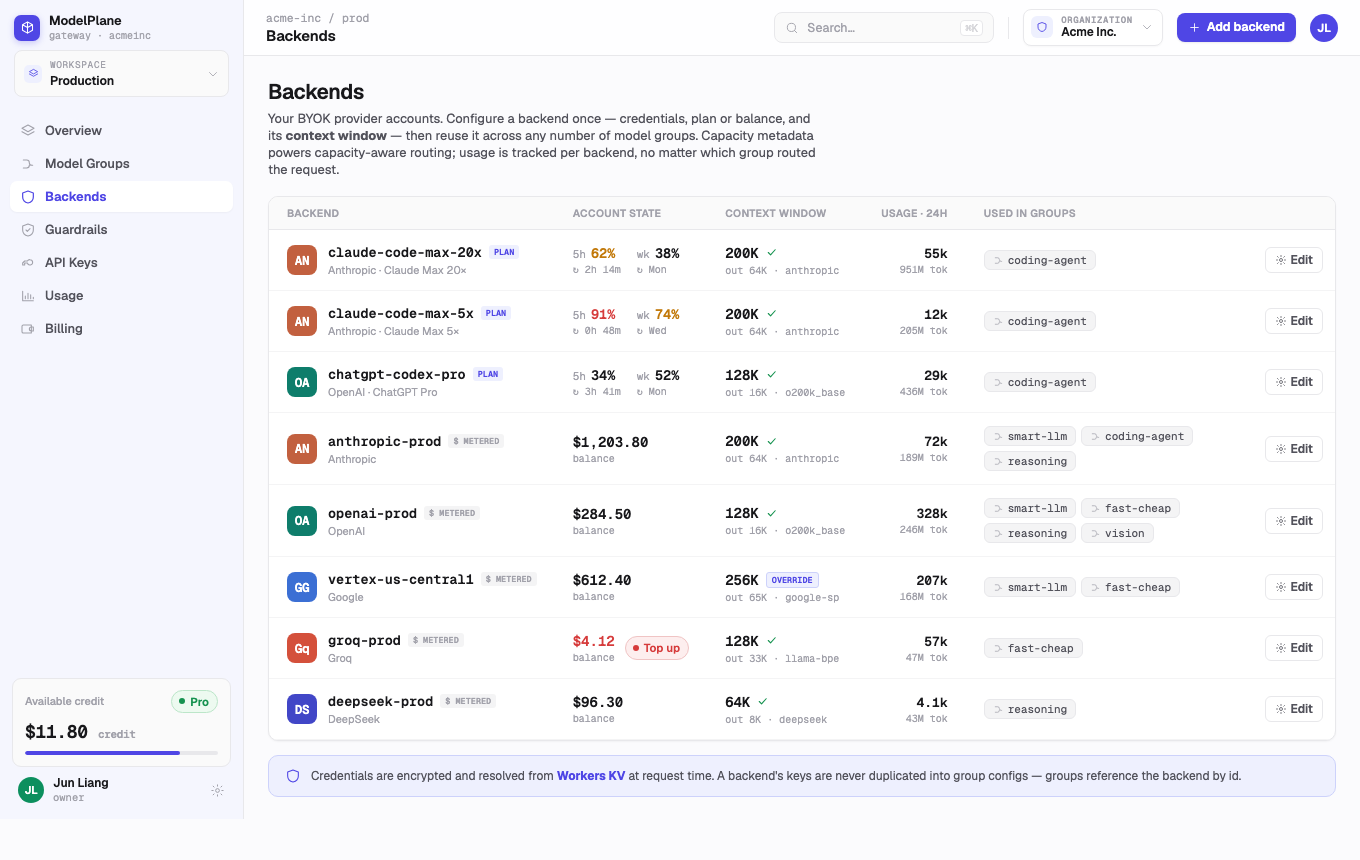Click the AN icon for claude-code-max-5x
This screenshot has width=1360, height=860.
(302, 321)
